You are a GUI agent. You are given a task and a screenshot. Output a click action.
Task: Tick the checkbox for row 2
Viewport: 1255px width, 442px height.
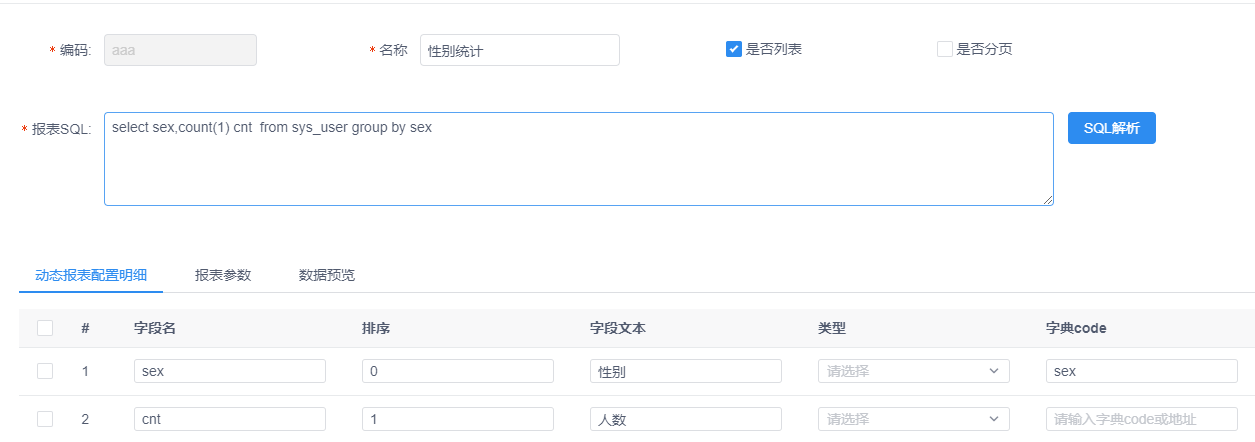pyautogui.click(x=45, y=419)
